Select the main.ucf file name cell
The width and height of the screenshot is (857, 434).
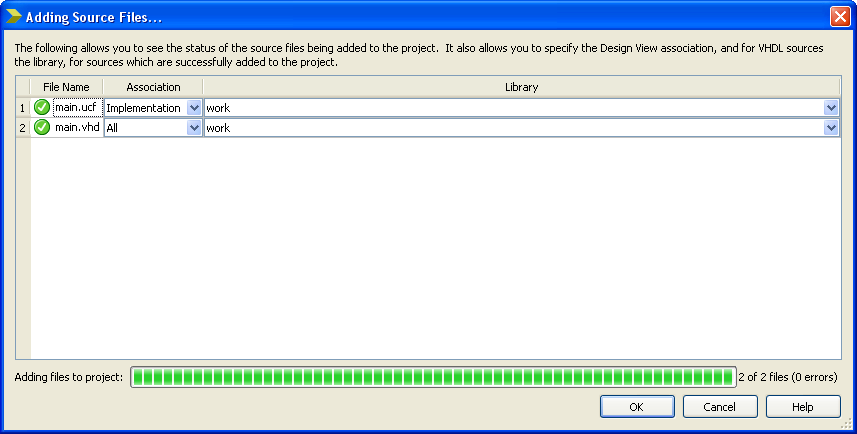77,107
